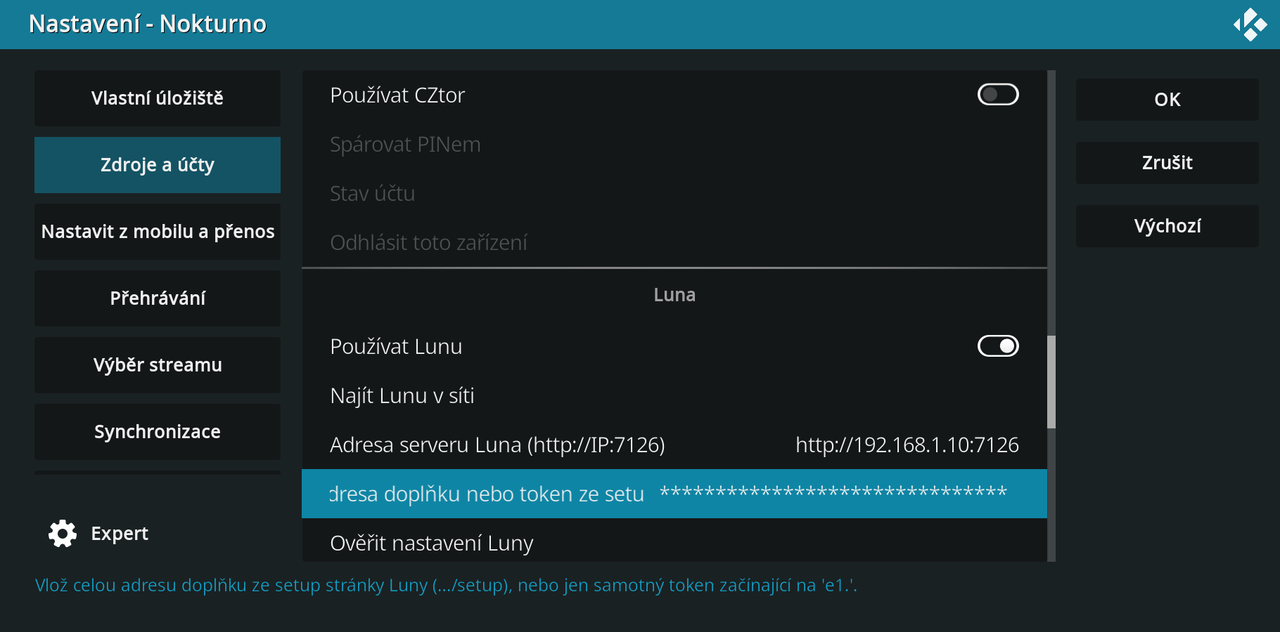Reset settings with the Výchozí button

point(1167,226)
